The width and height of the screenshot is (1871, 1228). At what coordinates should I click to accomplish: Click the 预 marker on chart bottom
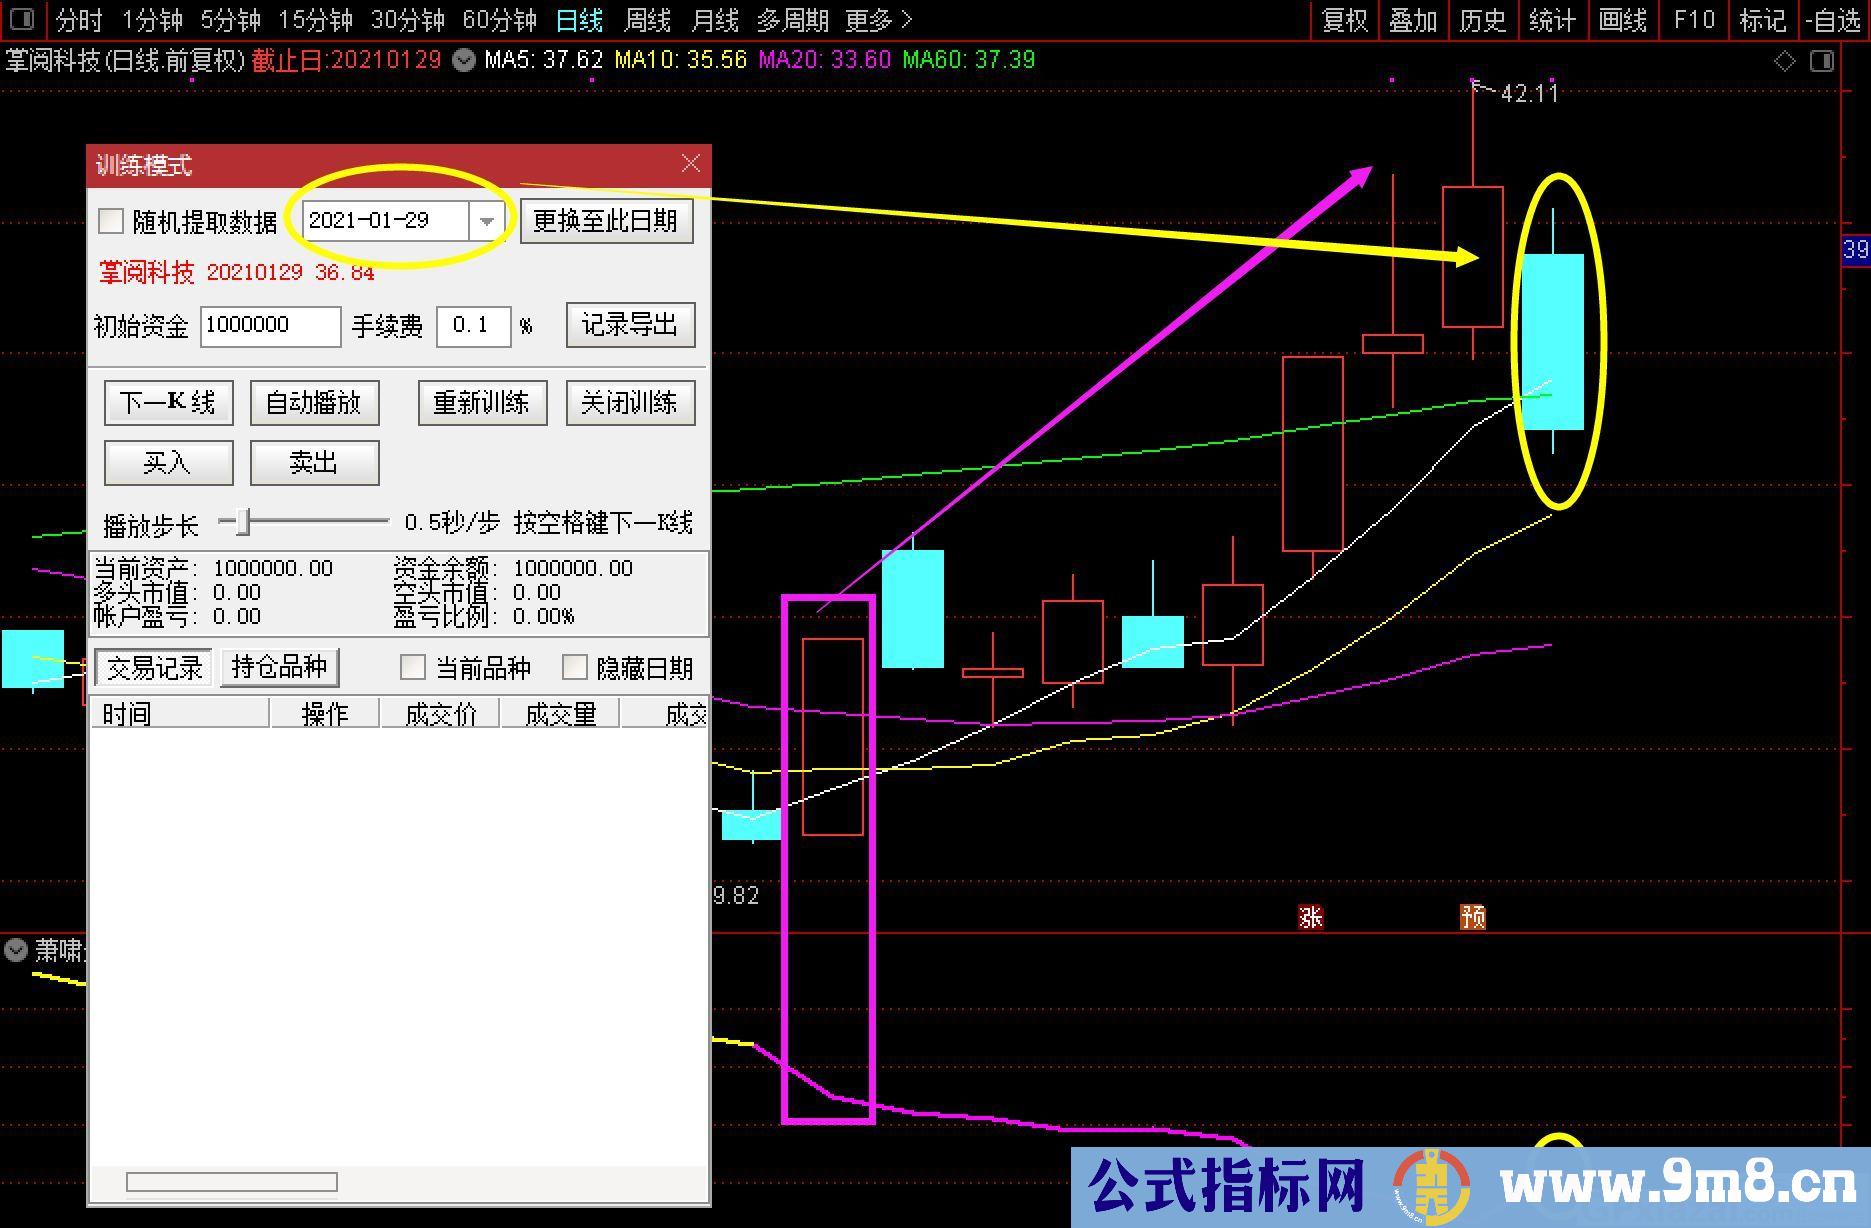click(x=1472, y=917)
